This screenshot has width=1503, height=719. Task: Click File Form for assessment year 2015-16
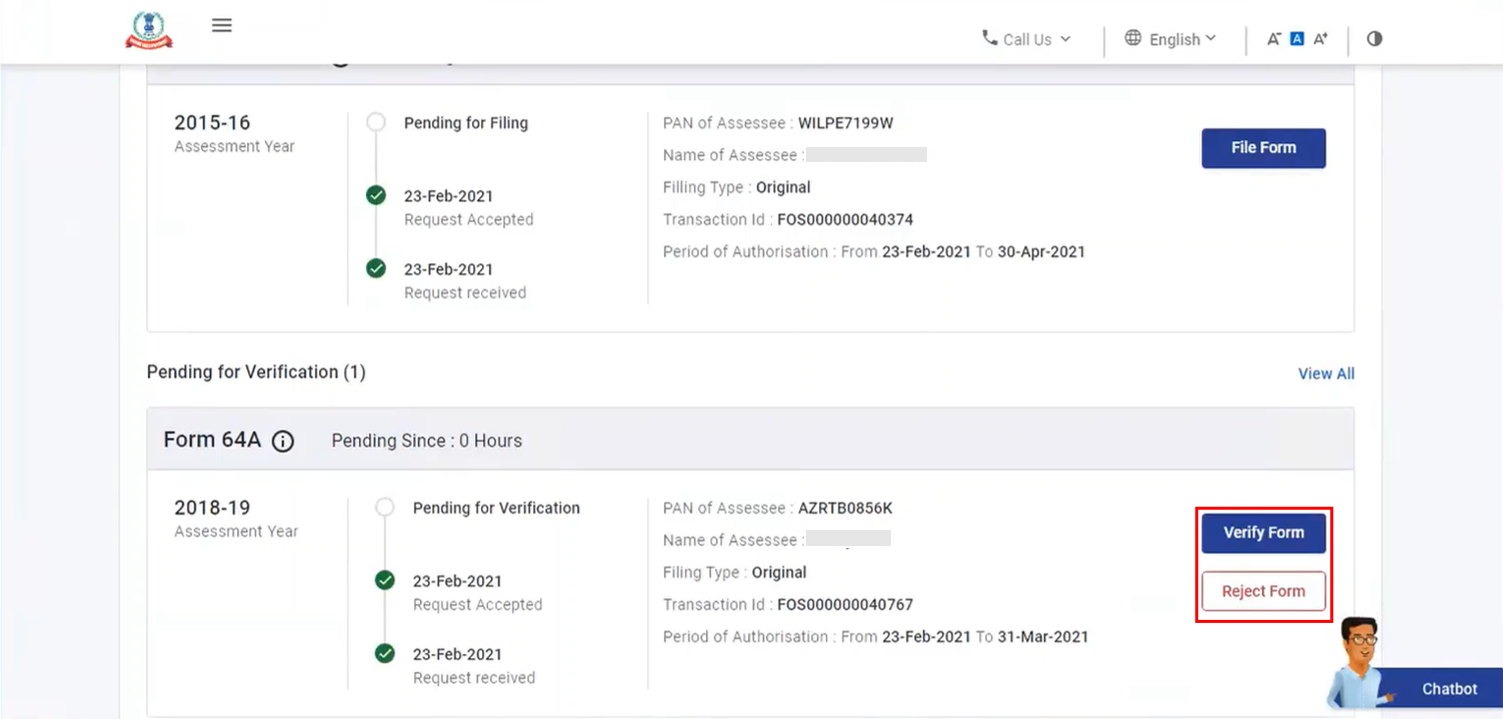click(1263, 148)
